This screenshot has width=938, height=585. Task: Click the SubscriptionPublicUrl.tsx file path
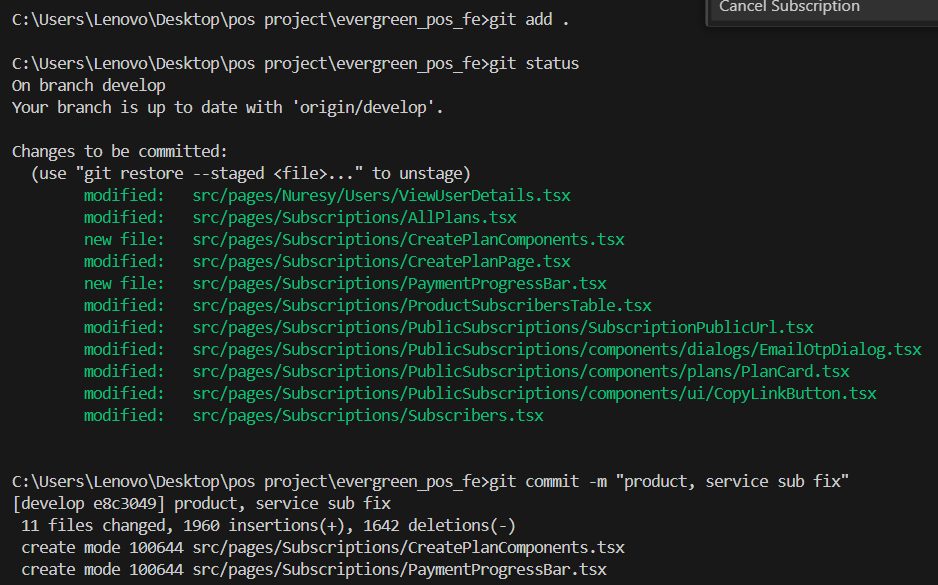[x=503, y=328]
